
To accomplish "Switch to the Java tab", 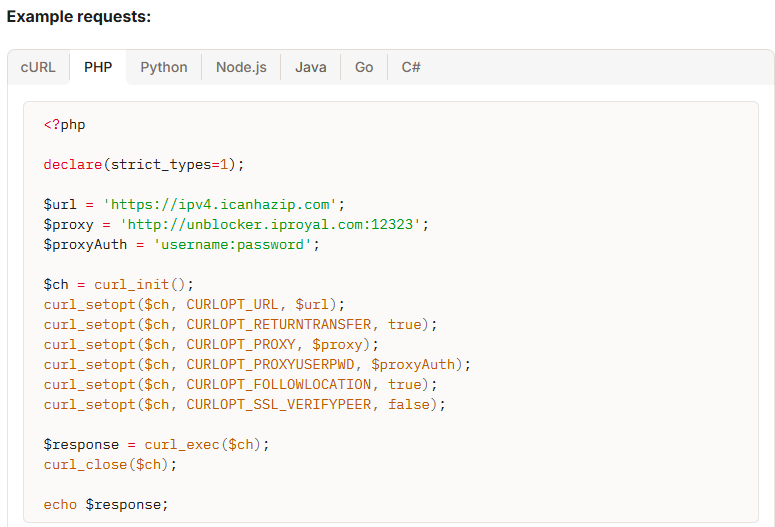I will point(311,67).
